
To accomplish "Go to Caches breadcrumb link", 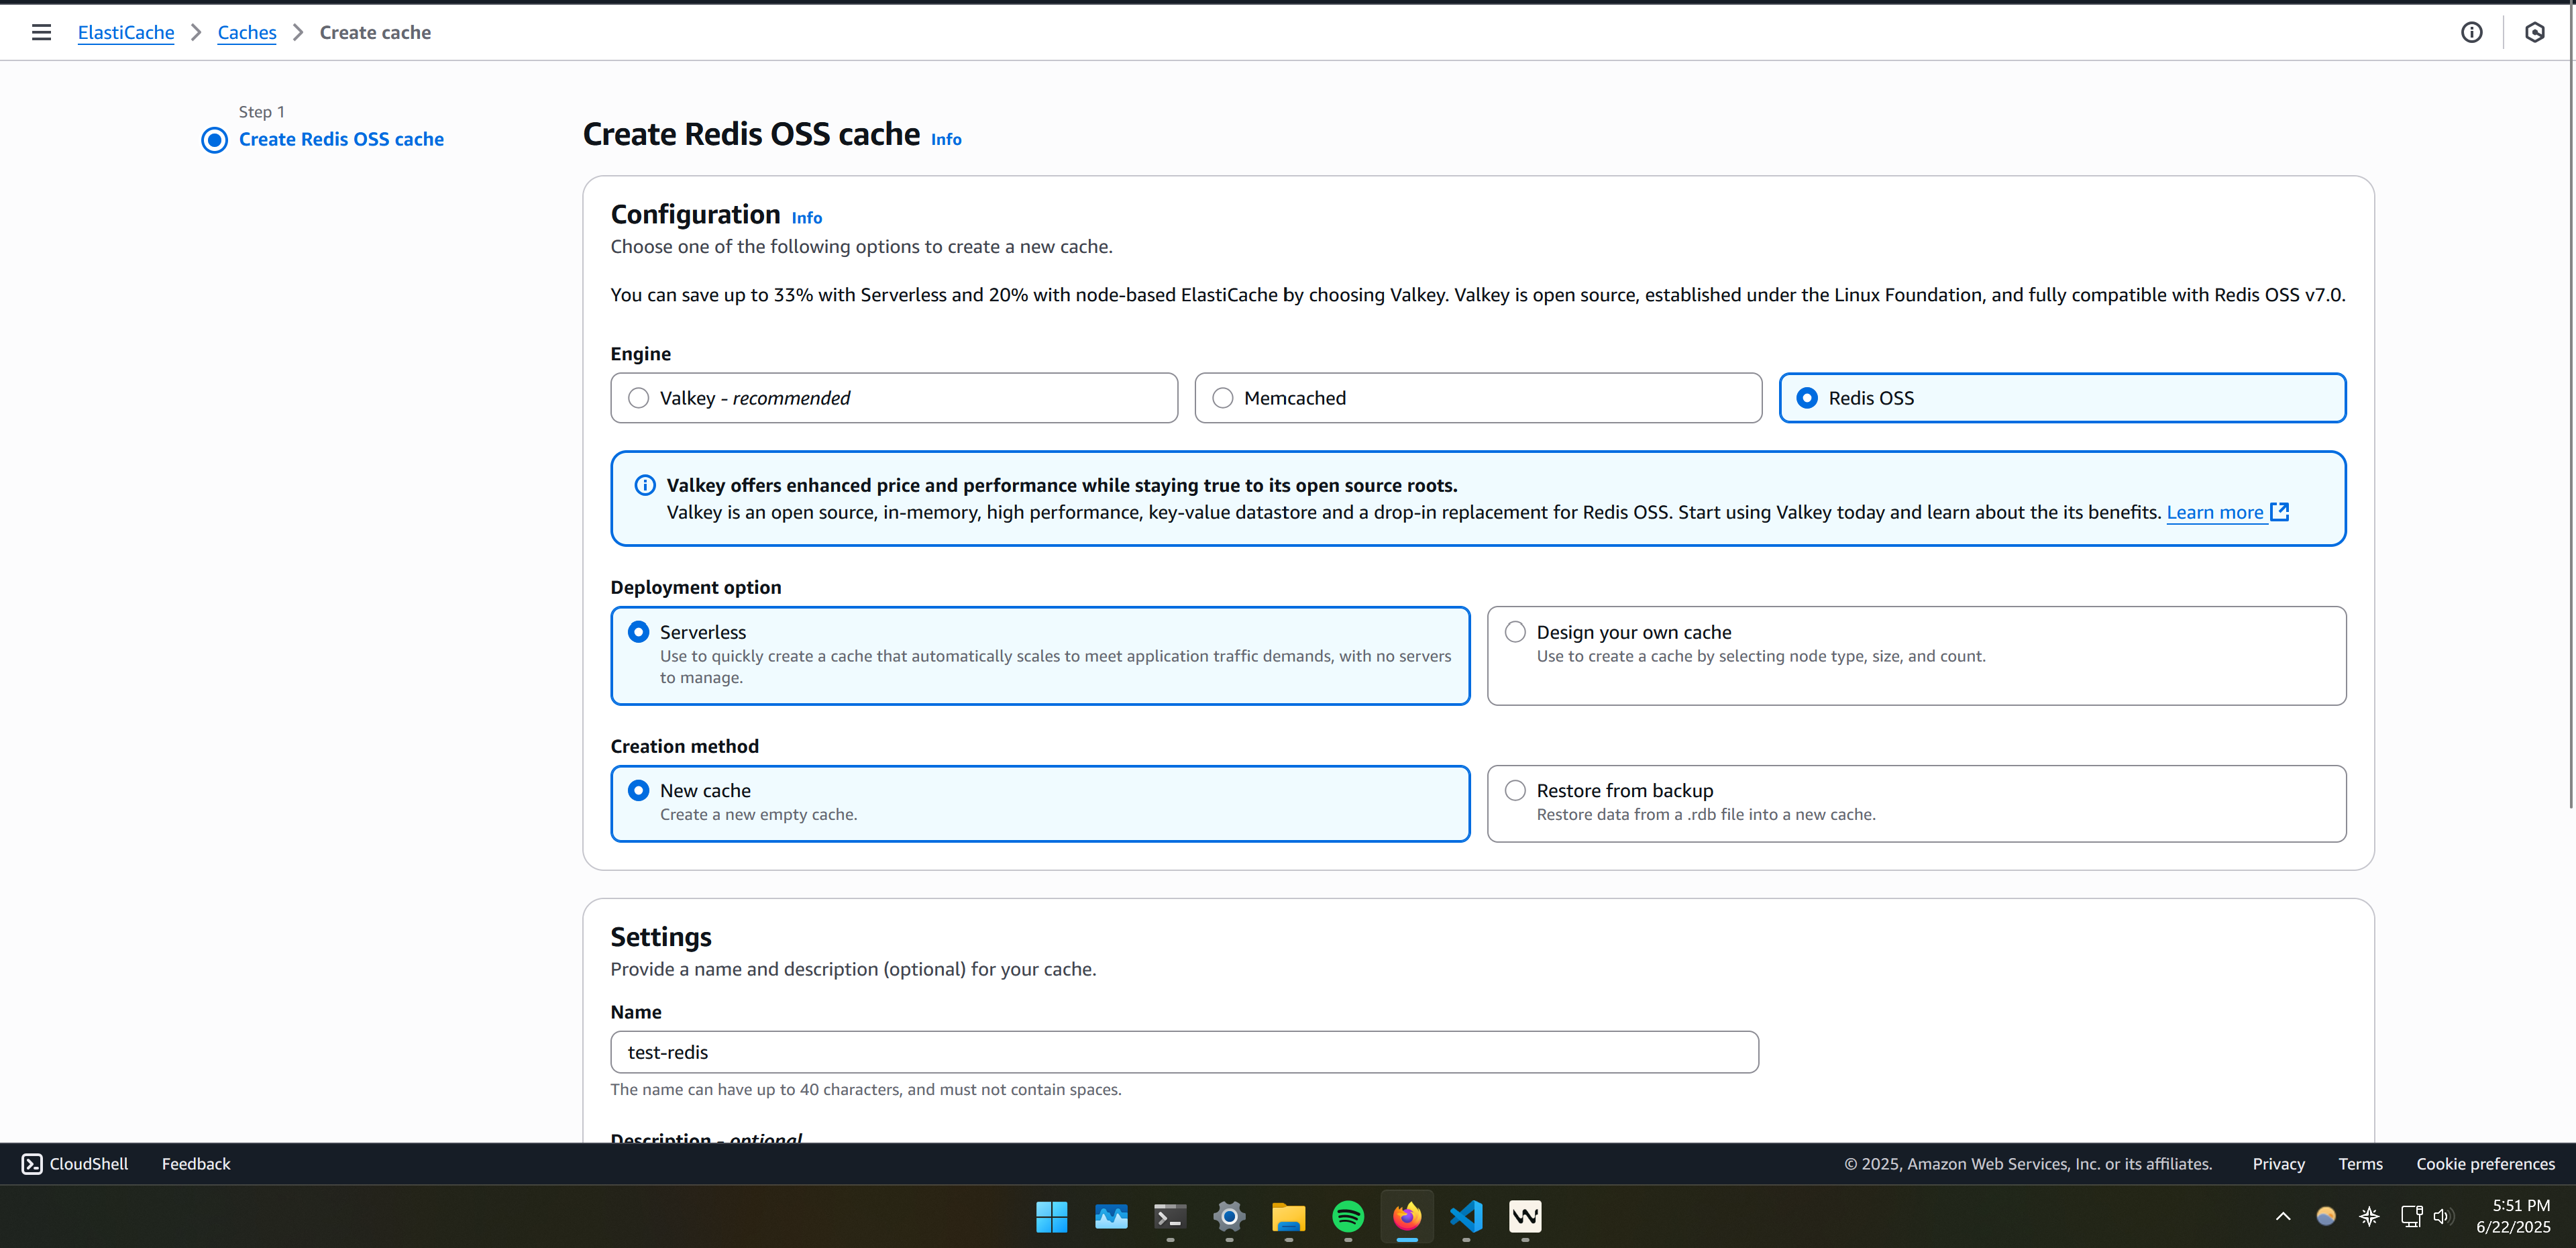I will (x=247, y=32).
